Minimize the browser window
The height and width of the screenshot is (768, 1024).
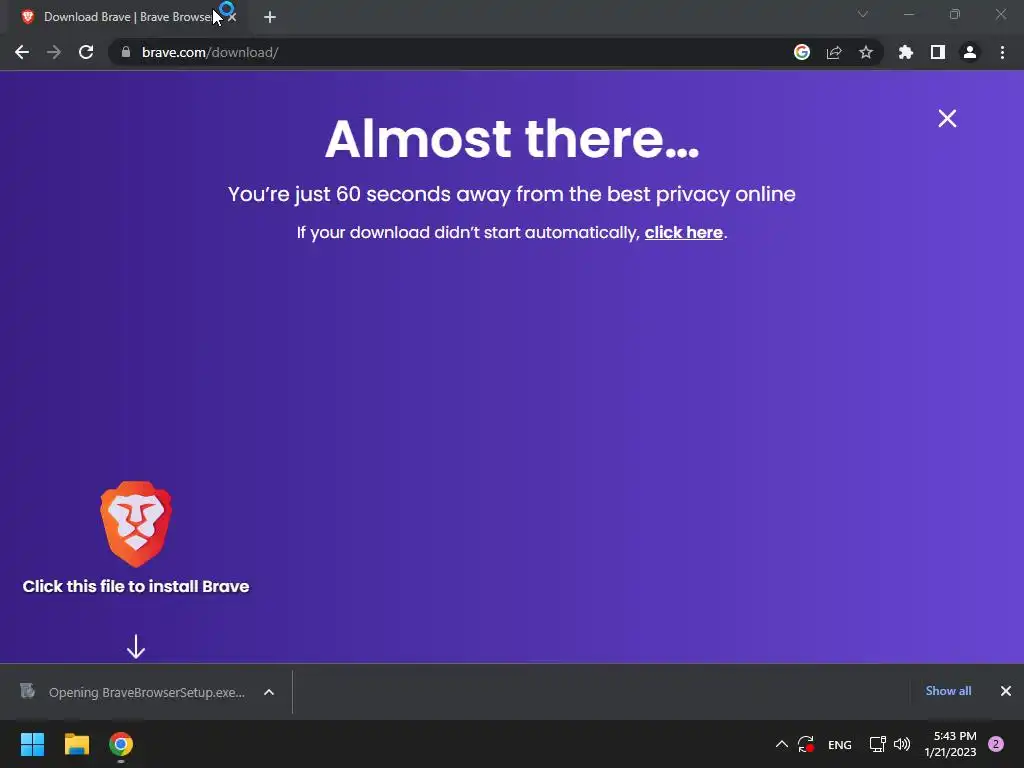tap(909, 14)
